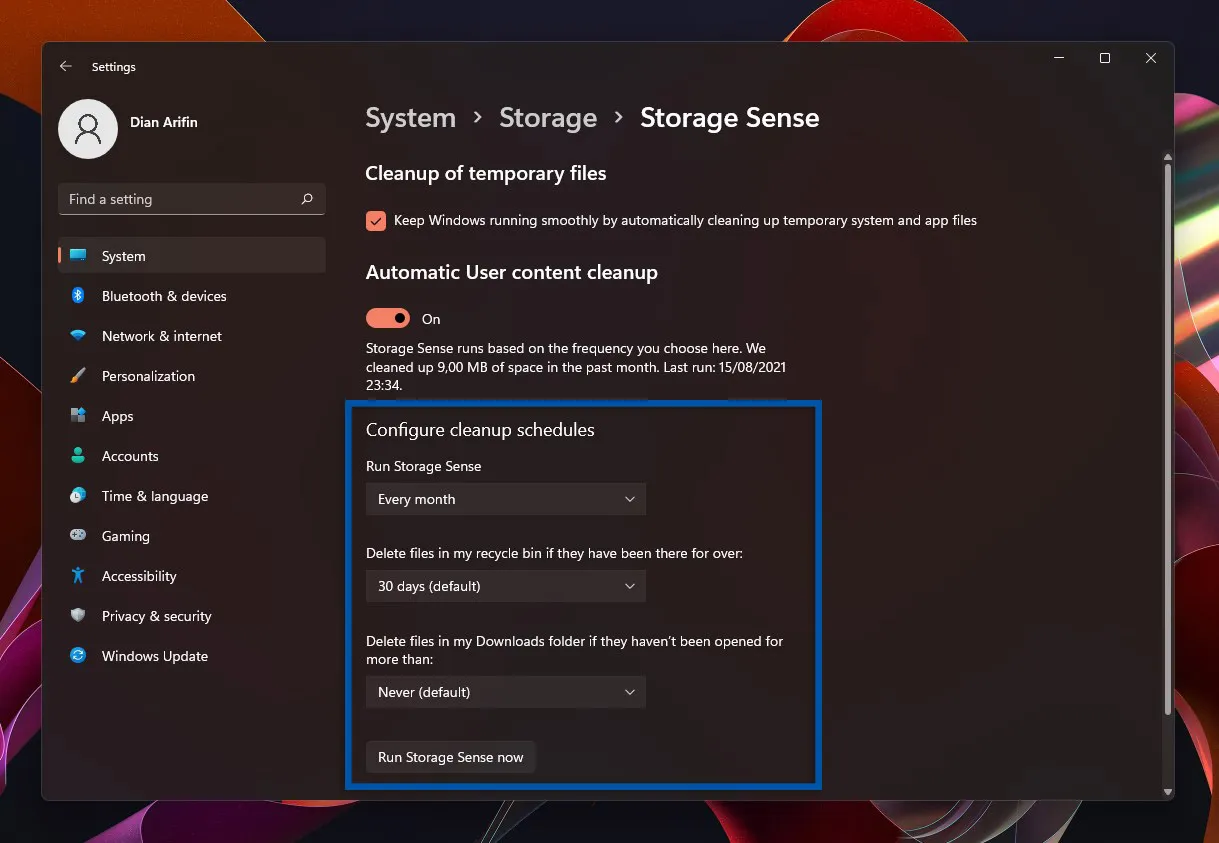1219x843 pixels.
Task: Select the Network & internet section
Action: pos(161,336)
